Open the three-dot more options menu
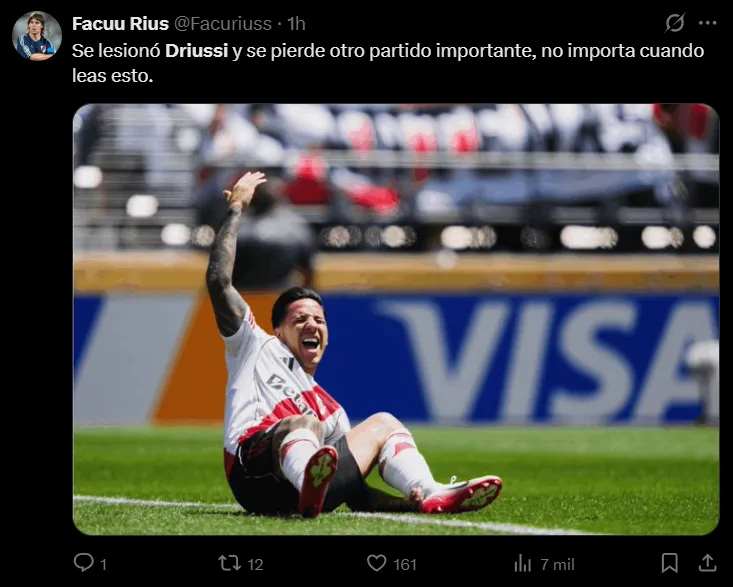This screenshot has width=733, height=587. pos(707,23)
